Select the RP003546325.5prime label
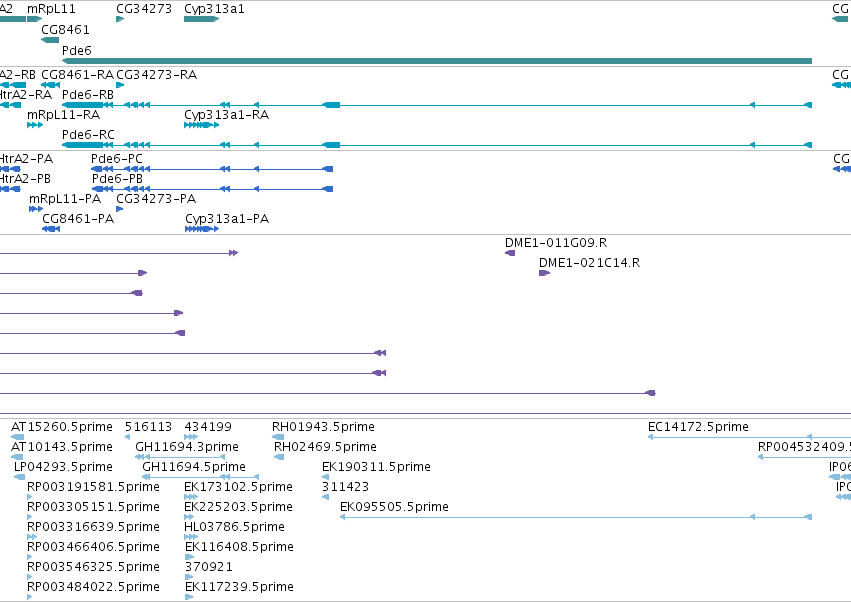Viewport: 851px width, 602px height. [x=93, y=567]
